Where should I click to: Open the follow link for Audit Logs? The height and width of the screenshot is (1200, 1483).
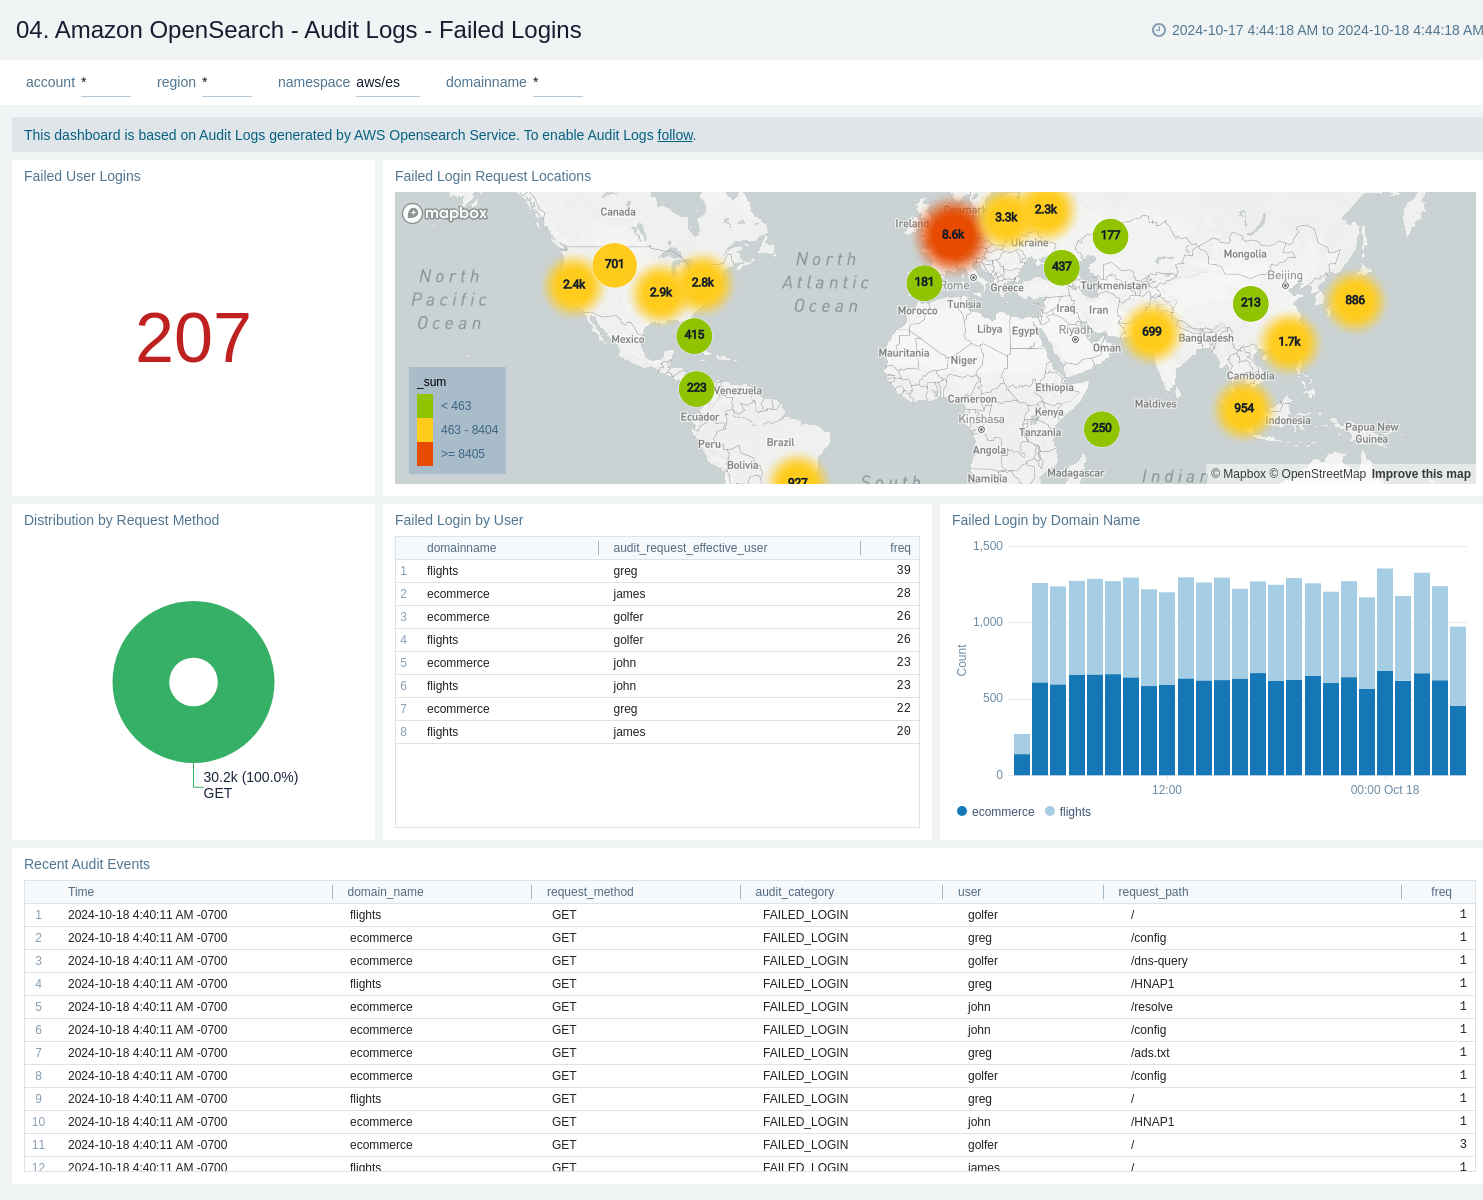click(x=675, y=135)
